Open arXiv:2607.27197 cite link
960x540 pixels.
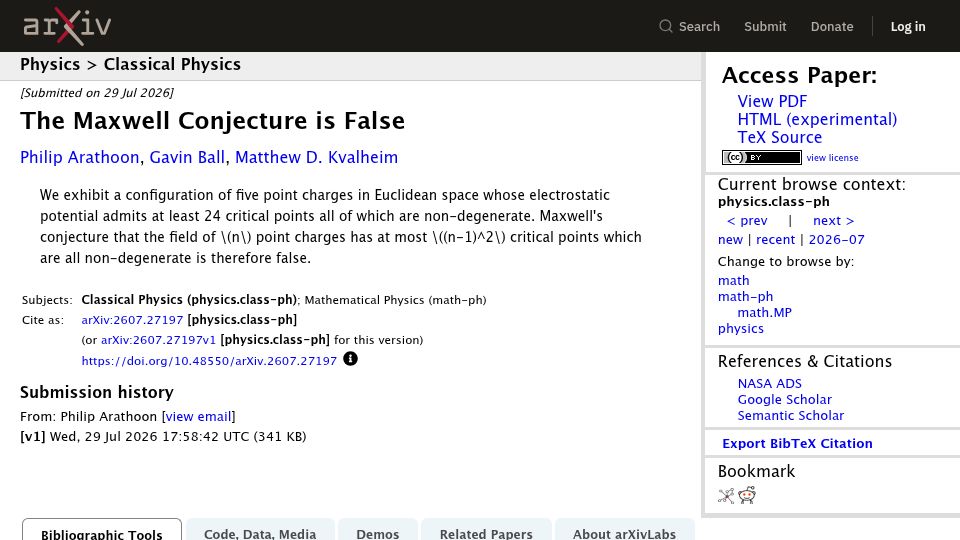click(132, 320)
